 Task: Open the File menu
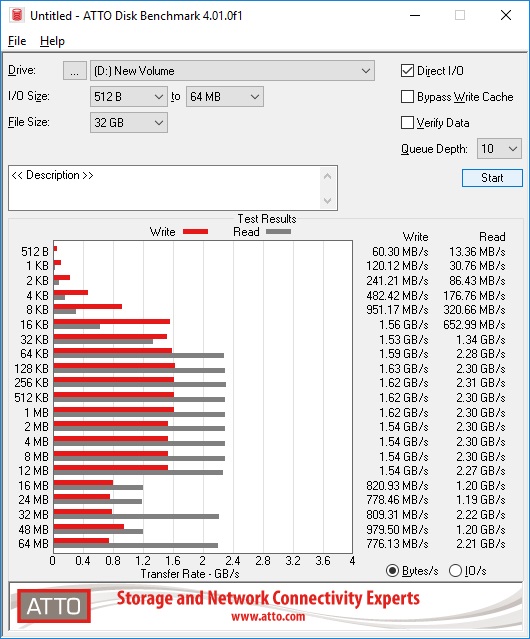[17, 41]
